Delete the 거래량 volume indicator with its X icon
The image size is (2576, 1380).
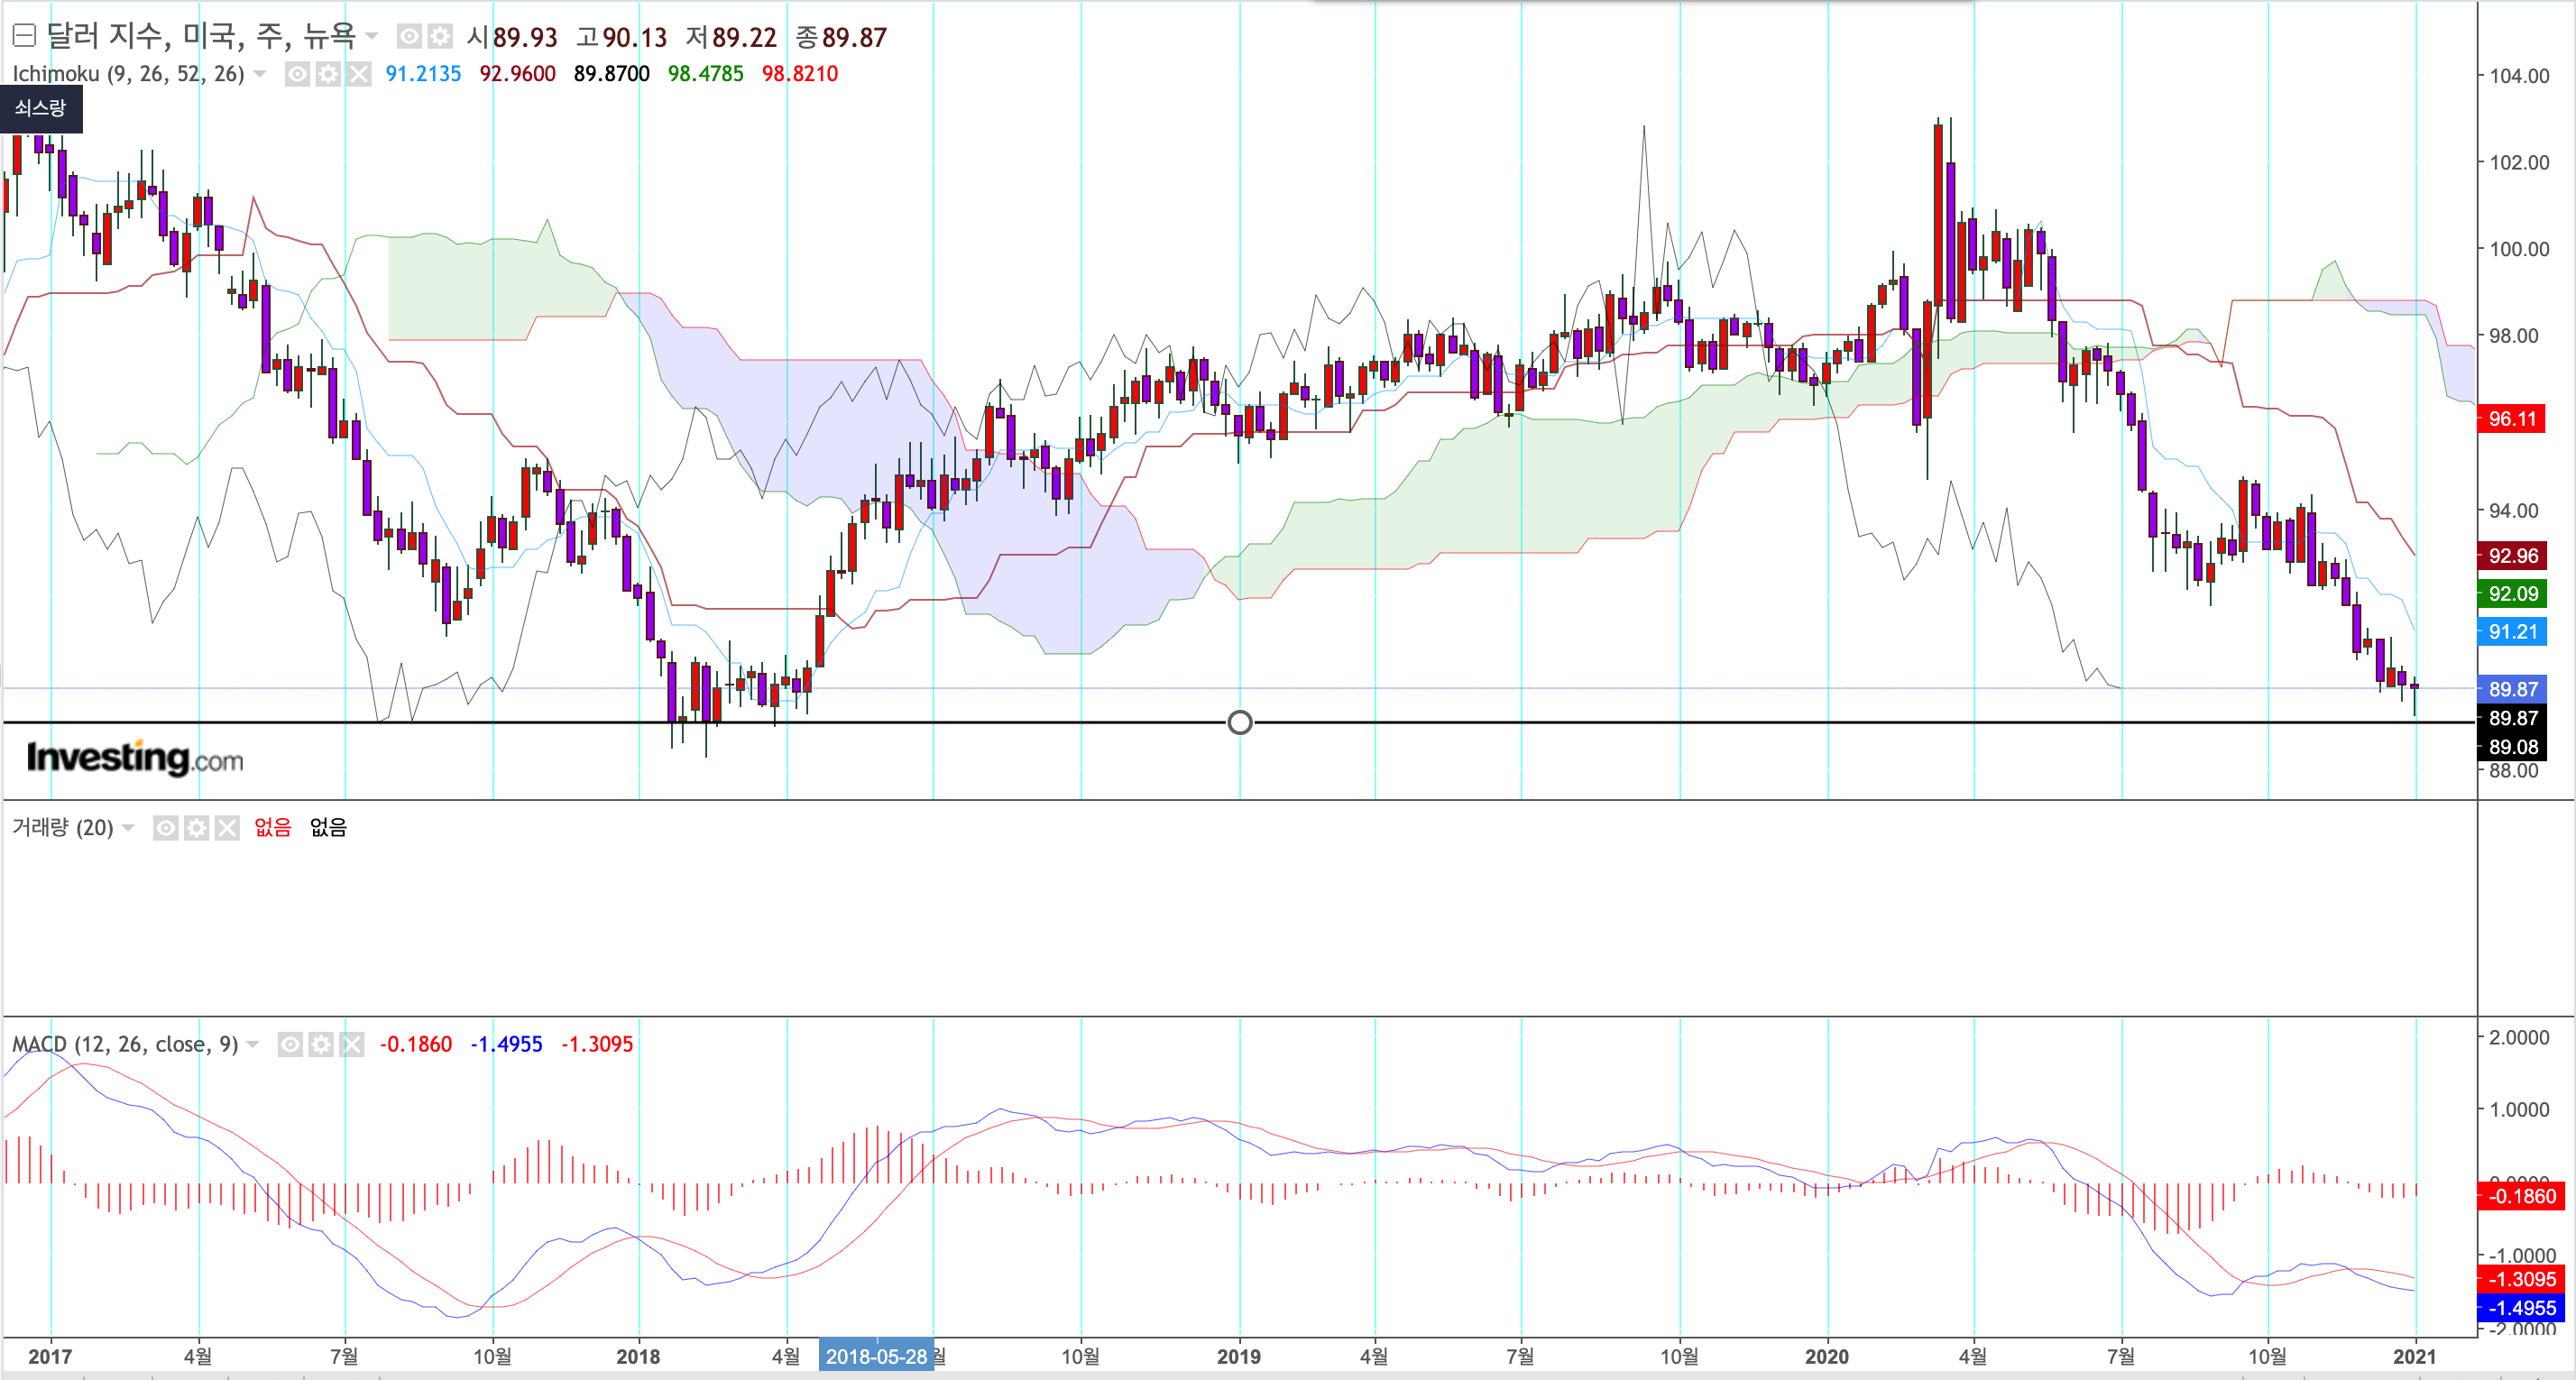coord(228,828)
